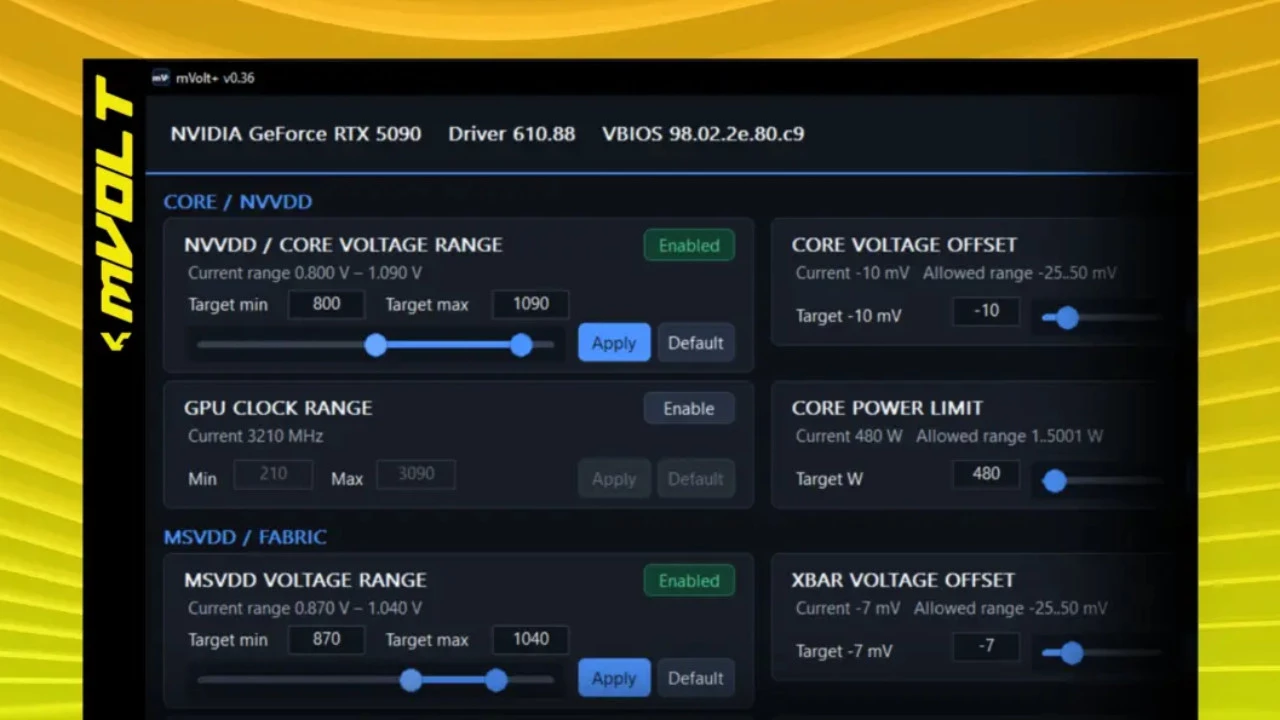This screenshot has width=1280, height=720.
Task: Click the "CORE / NVVDD" section heading
Action: tap(238, 202)
